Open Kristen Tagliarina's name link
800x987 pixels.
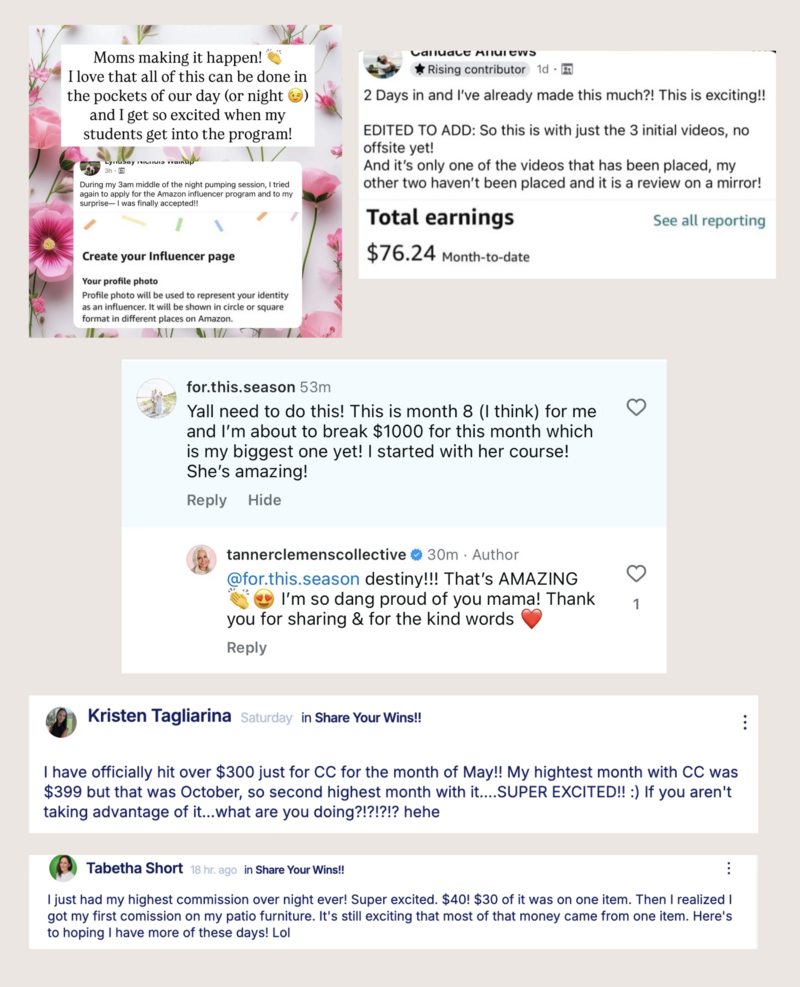click(x=159, y=716)
